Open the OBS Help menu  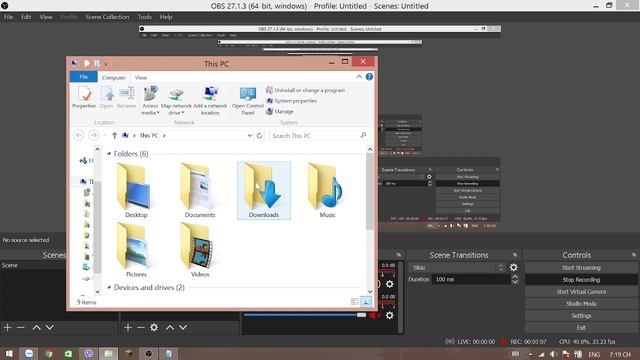166,17
